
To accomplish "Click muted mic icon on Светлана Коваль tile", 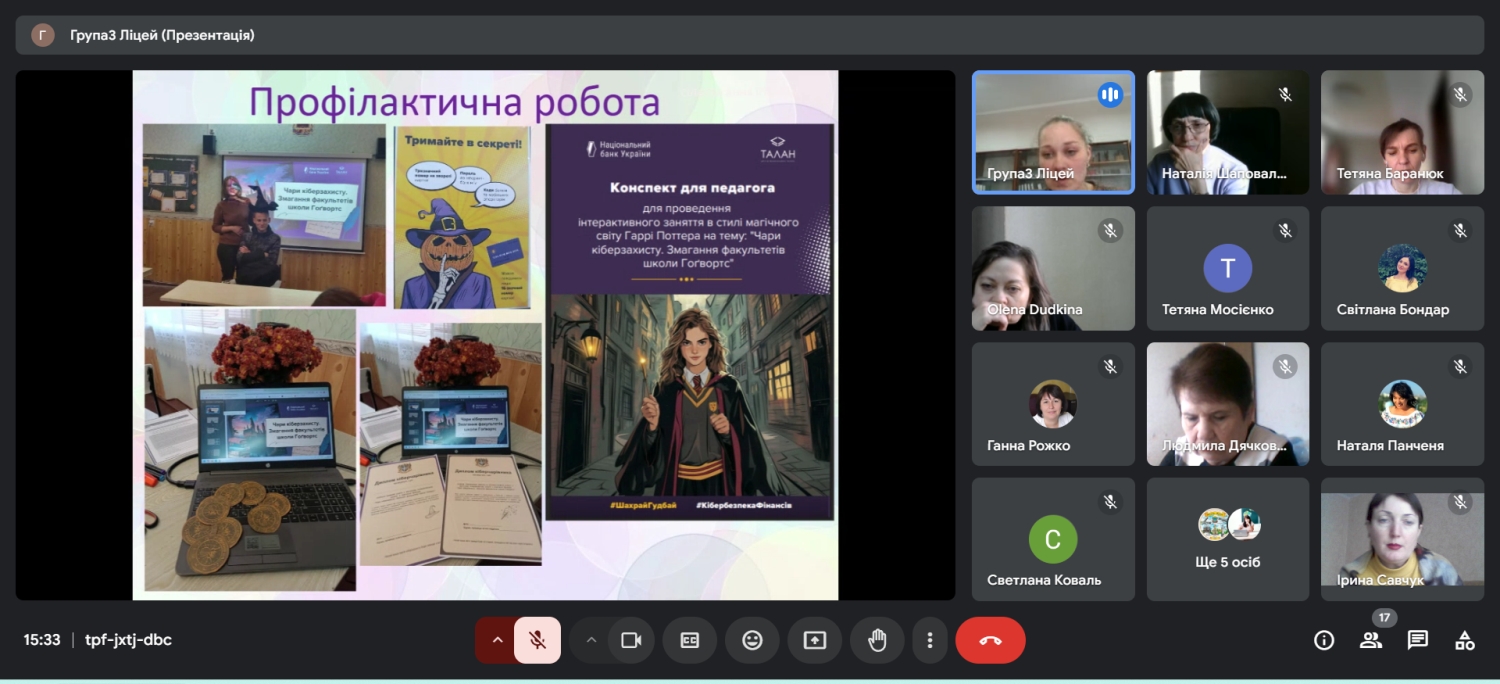I will tap(1110, 503).
